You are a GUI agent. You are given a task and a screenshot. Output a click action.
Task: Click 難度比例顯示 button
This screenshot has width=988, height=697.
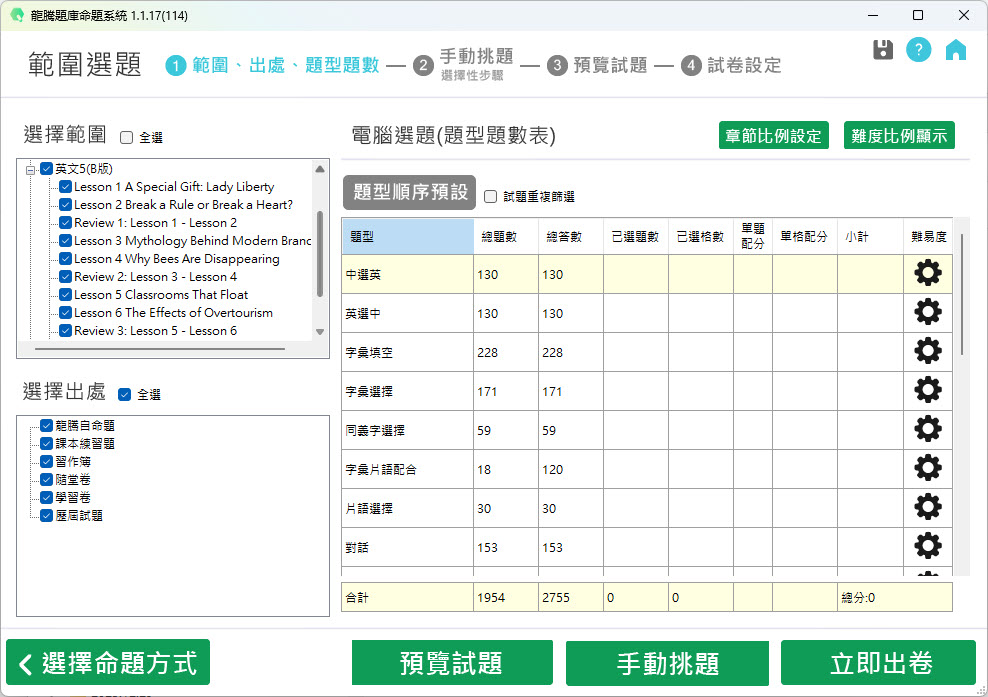(899, 135)
